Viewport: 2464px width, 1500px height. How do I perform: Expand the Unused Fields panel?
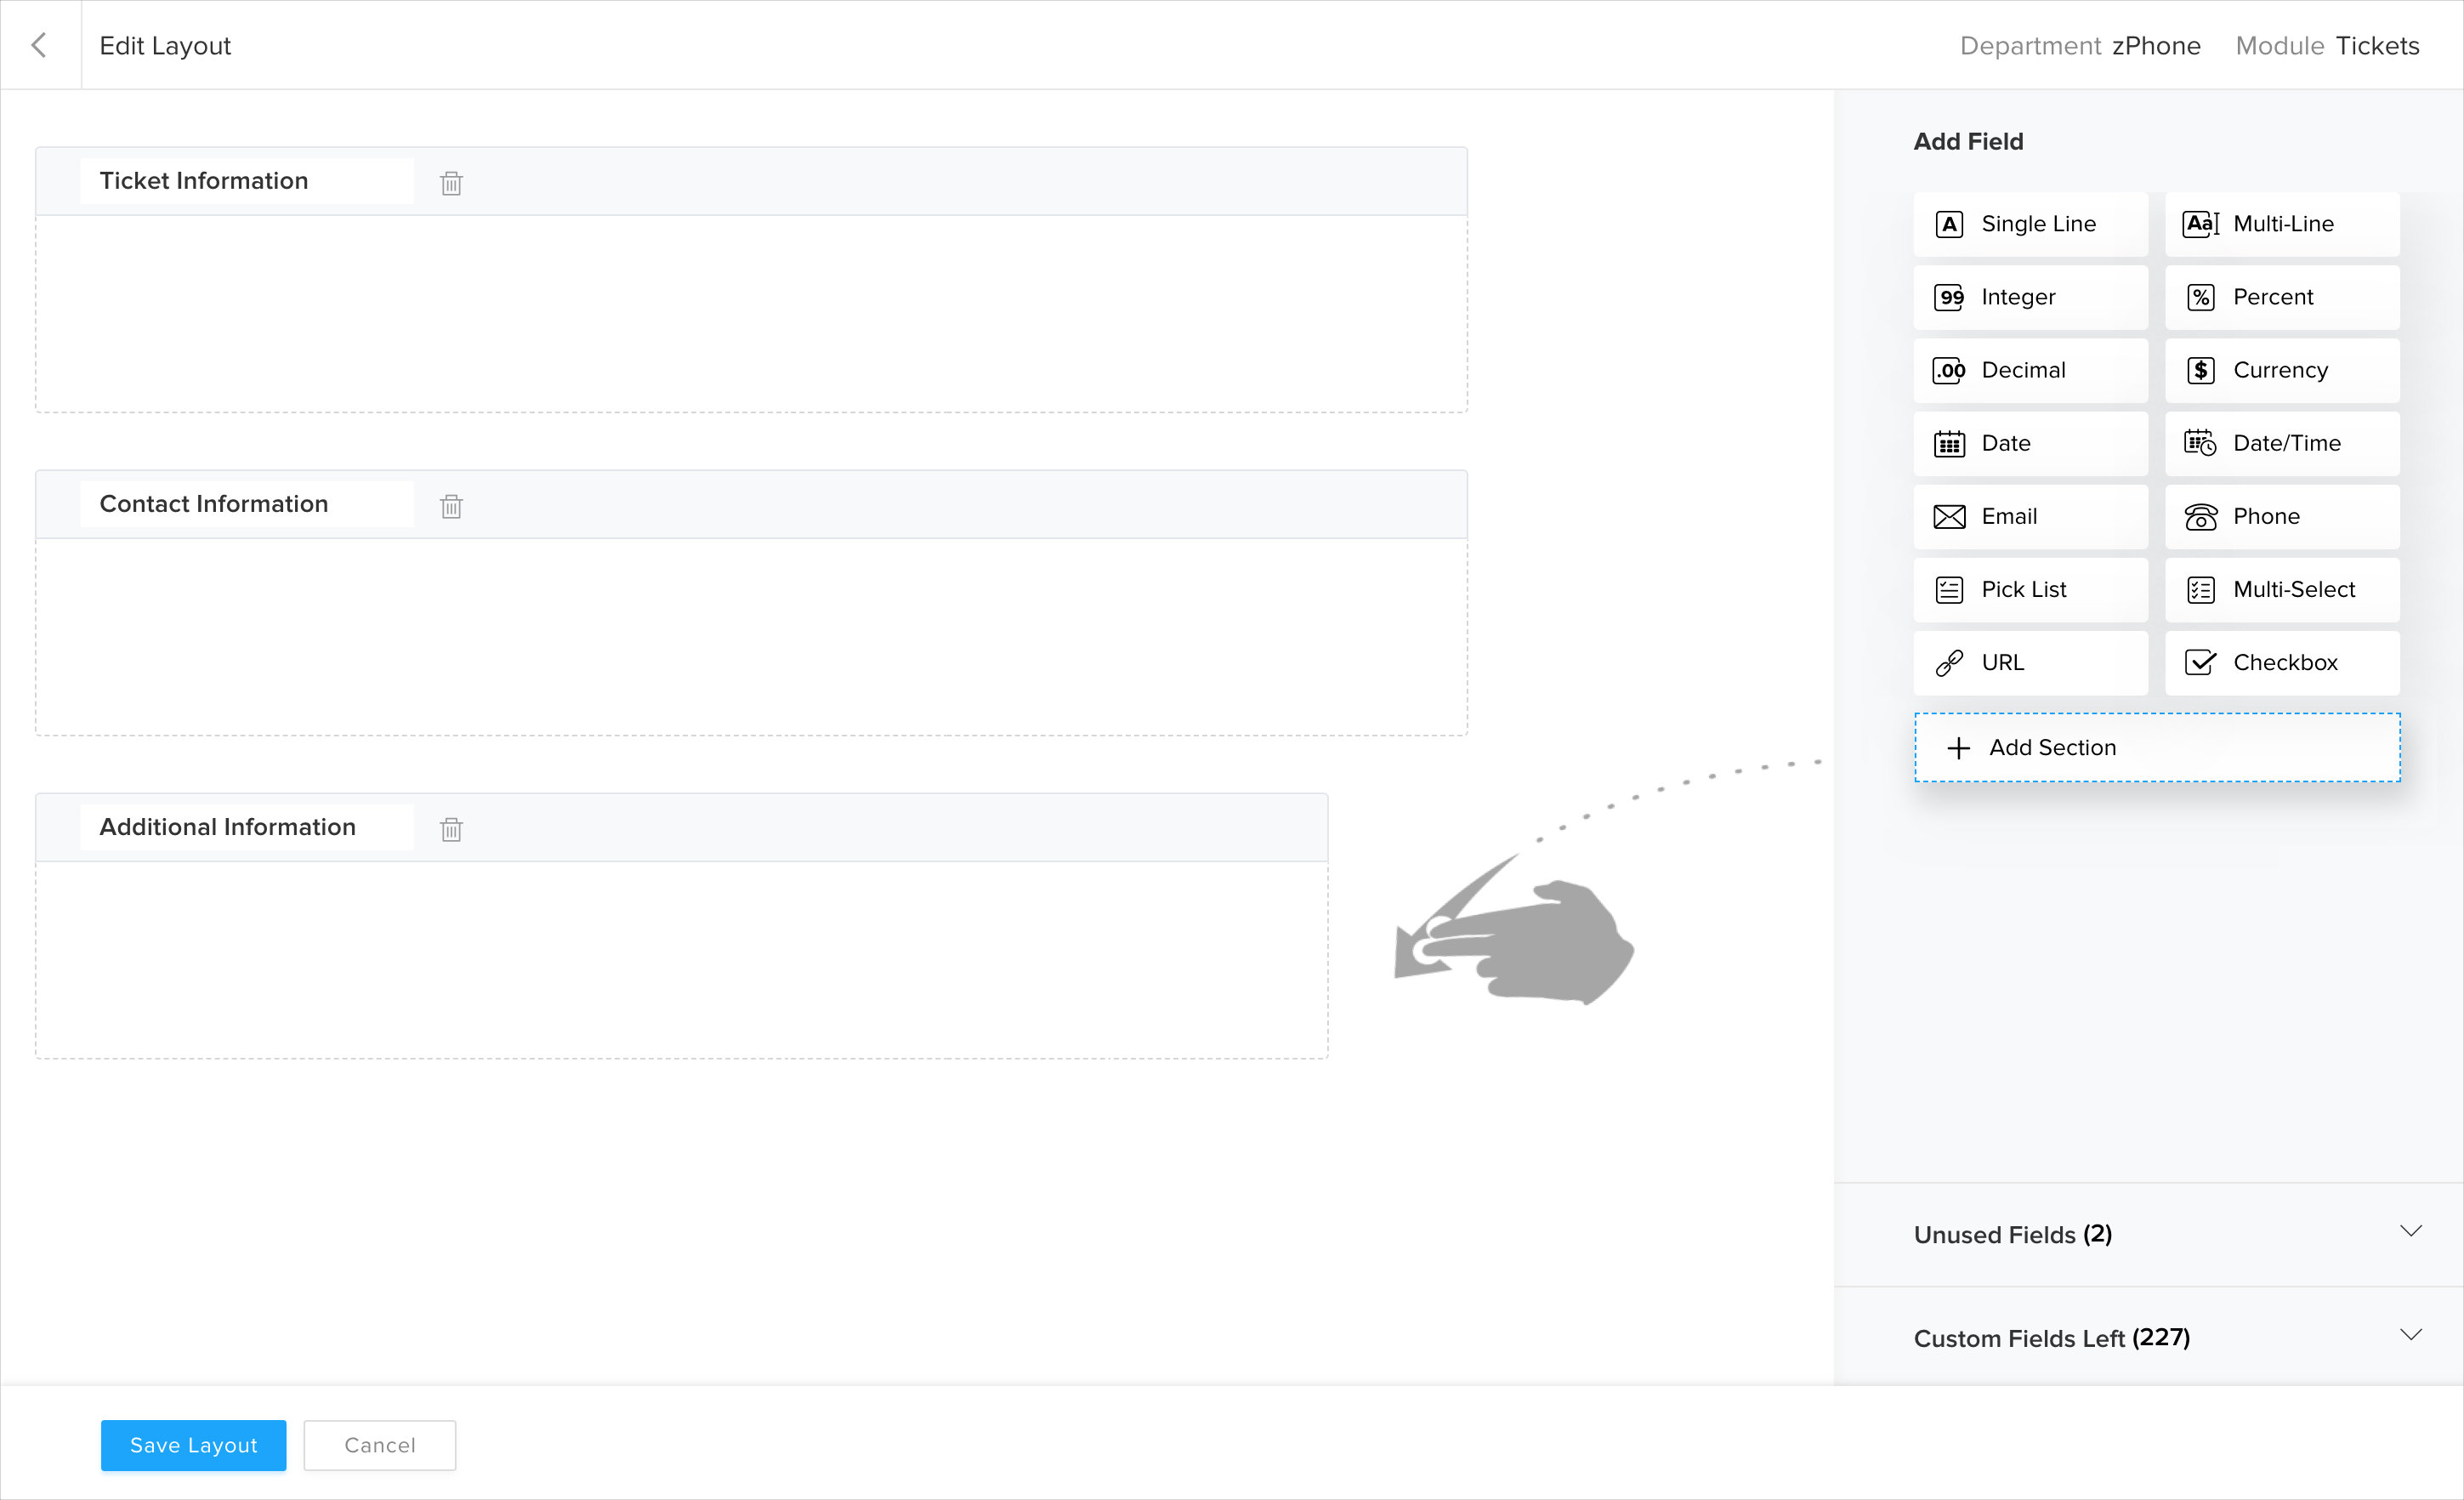point(2410,1232)
